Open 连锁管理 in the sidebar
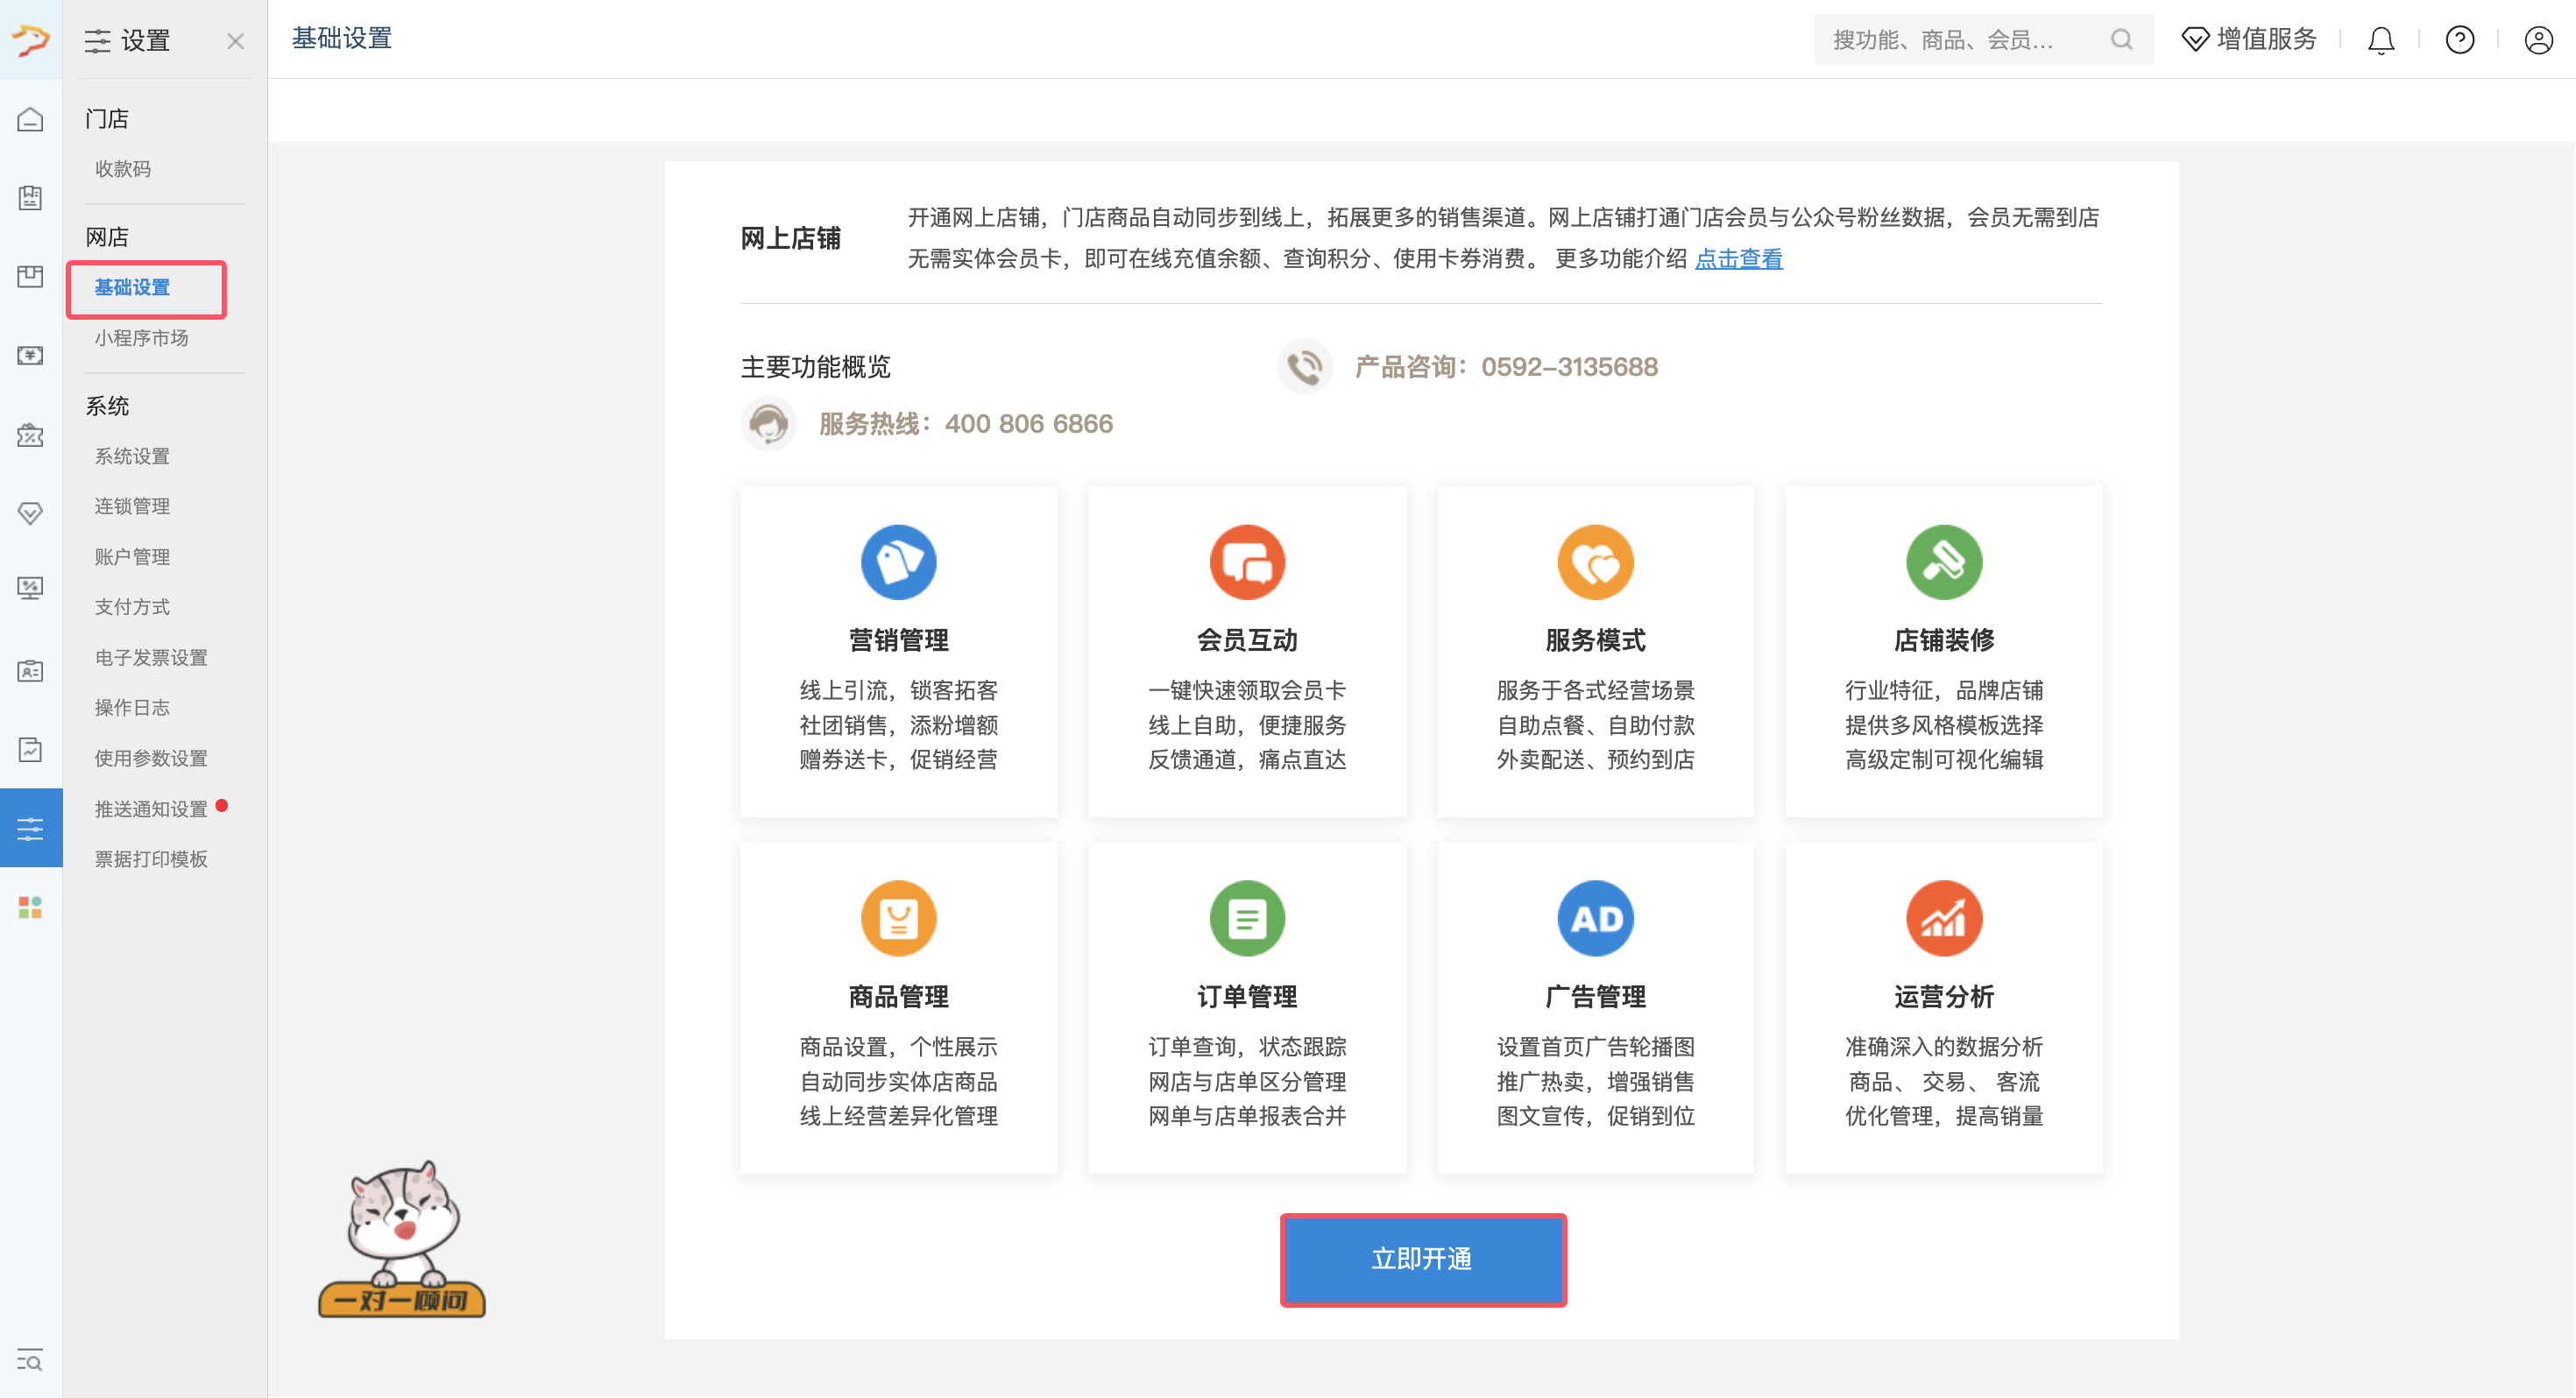 (x=132, y=506)
